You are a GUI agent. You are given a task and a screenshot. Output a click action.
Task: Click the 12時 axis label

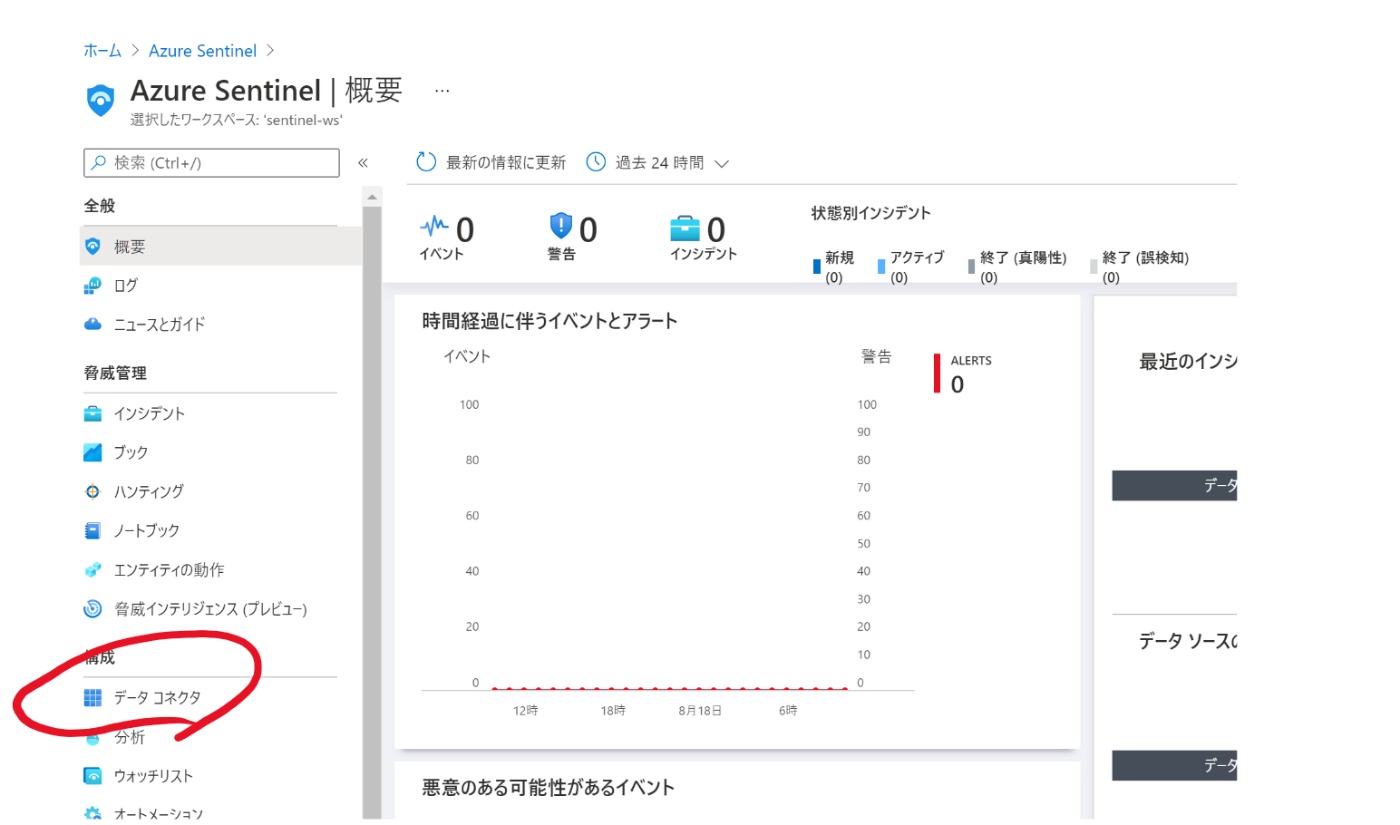pyautogui.click(x=526, y=710)
